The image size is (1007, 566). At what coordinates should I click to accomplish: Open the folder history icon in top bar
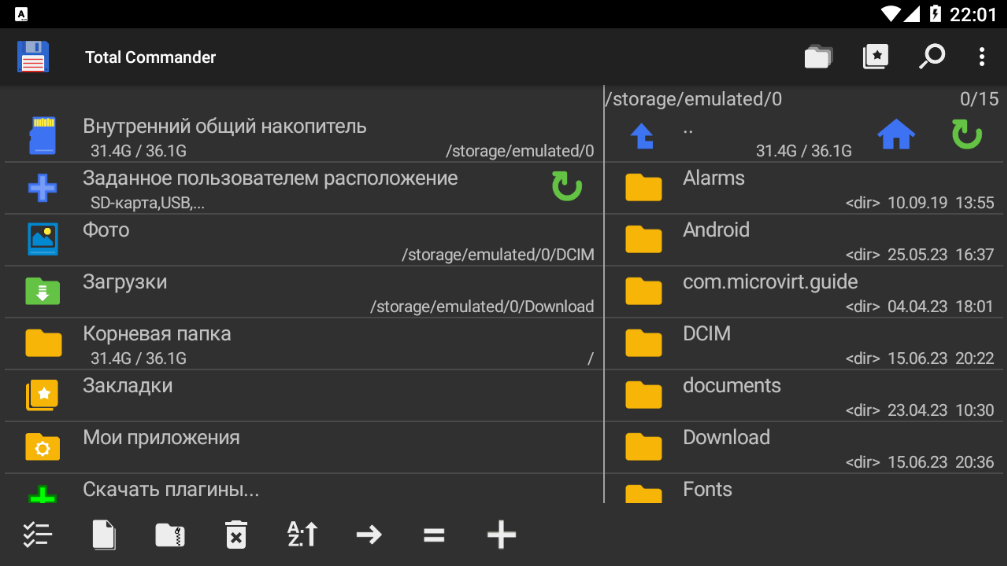click(x=818, y=57)
